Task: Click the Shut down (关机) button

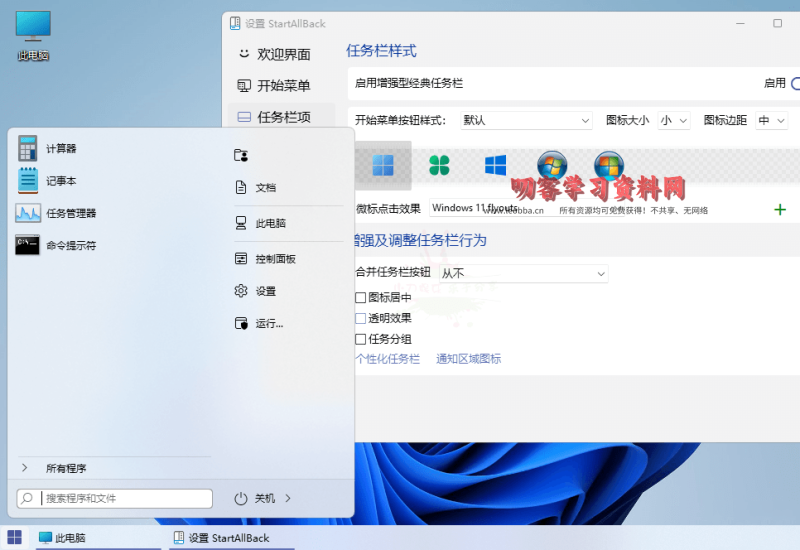Action: (x=255, y=498)
